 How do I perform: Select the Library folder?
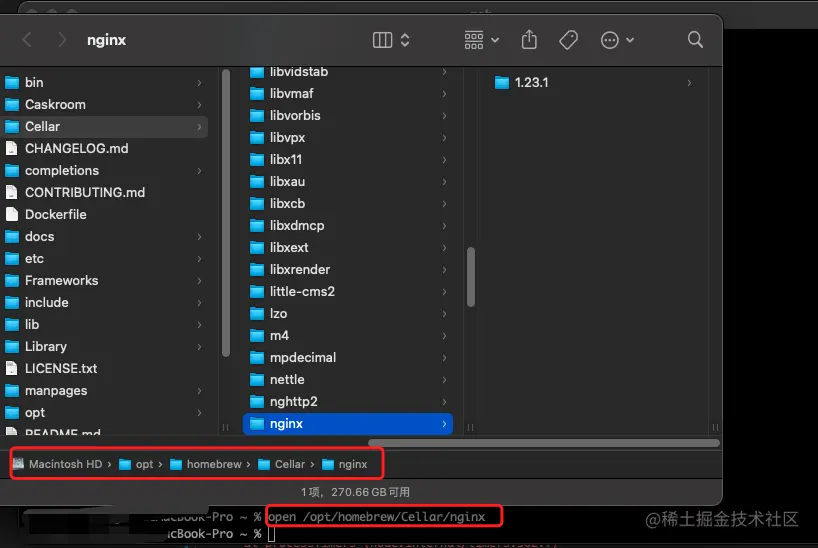coord(104,347)
